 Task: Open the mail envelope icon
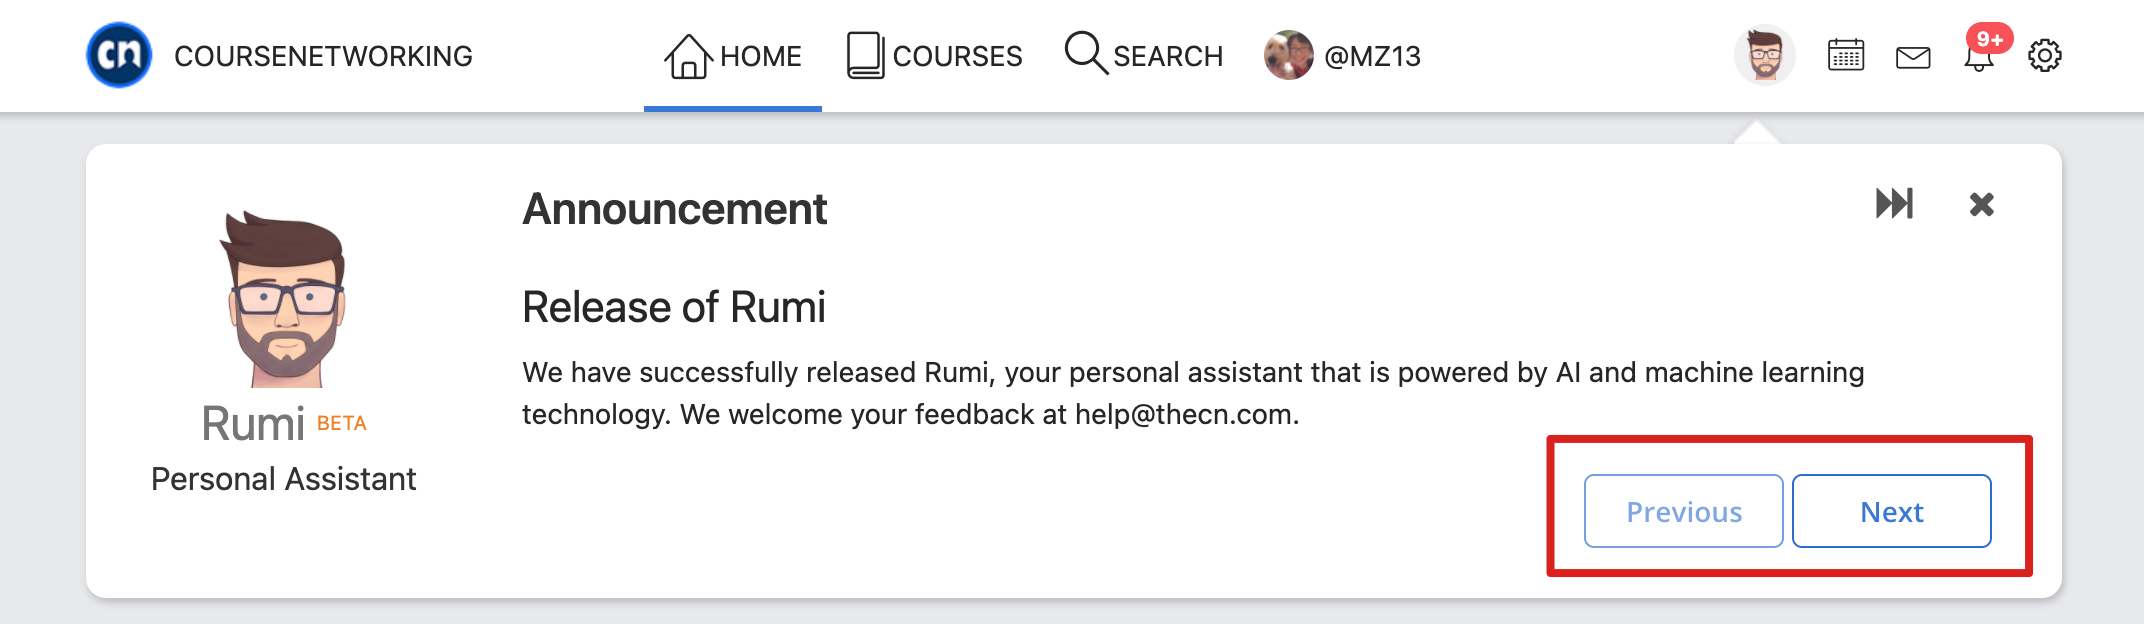[1913, 58]
